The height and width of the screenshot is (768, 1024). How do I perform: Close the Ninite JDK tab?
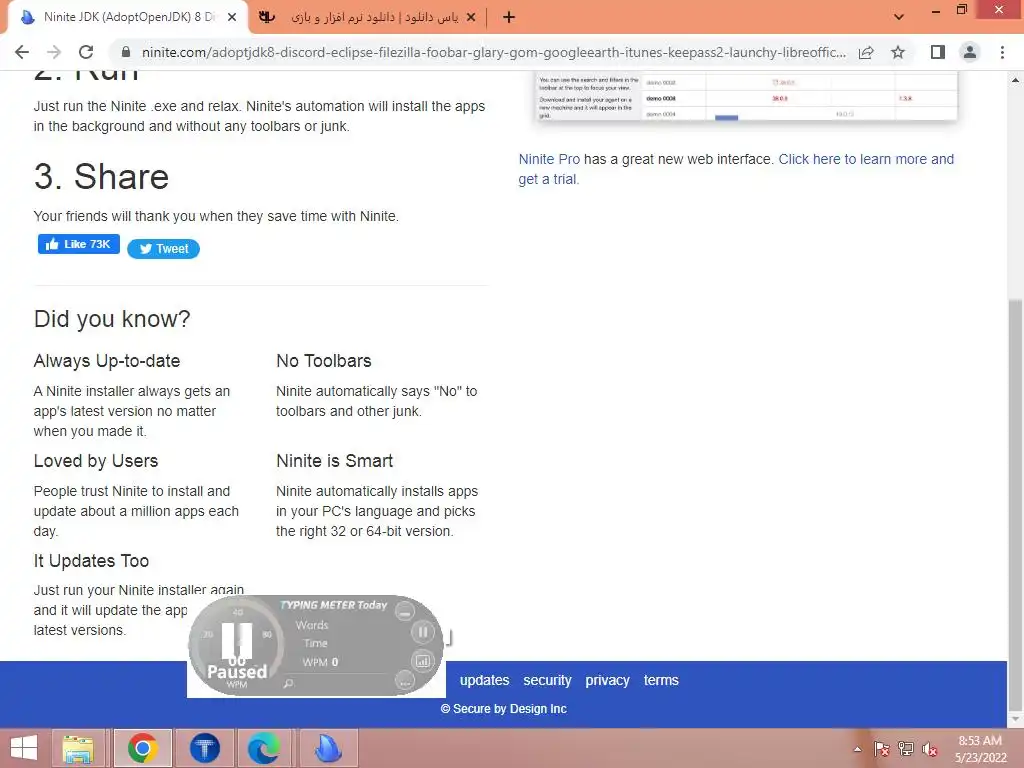(232, 18)
